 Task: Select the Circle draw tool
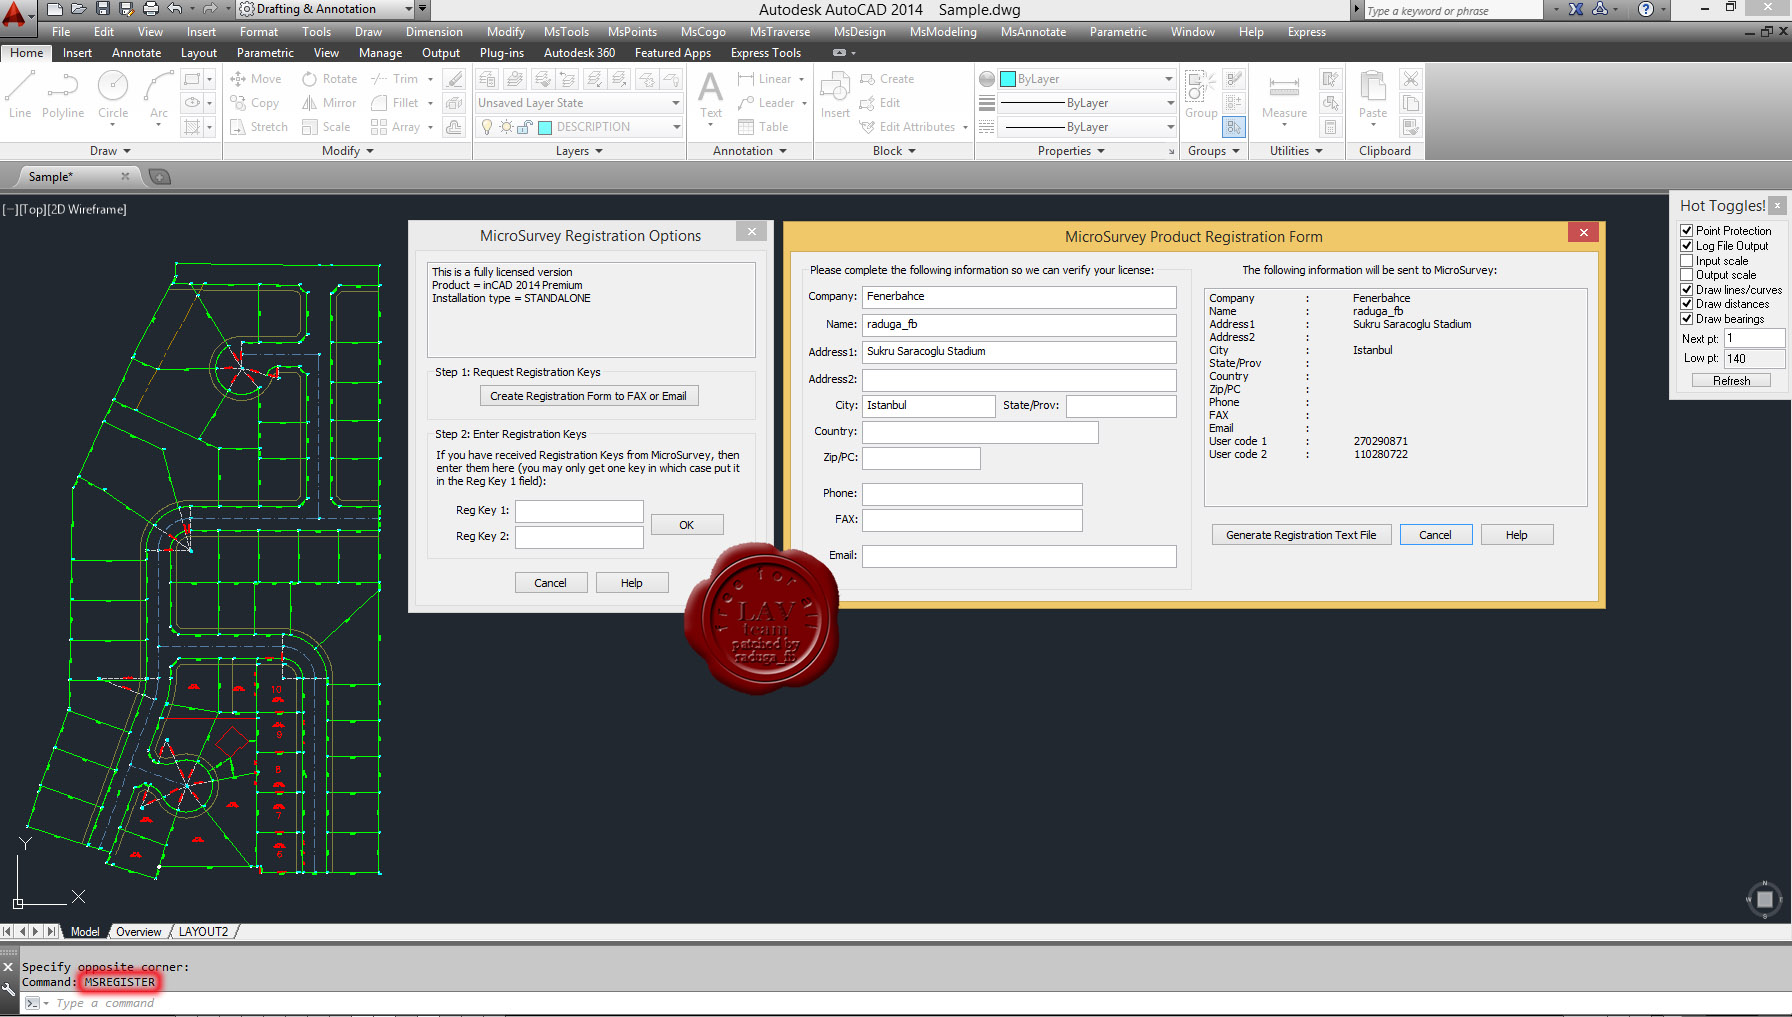113,95
